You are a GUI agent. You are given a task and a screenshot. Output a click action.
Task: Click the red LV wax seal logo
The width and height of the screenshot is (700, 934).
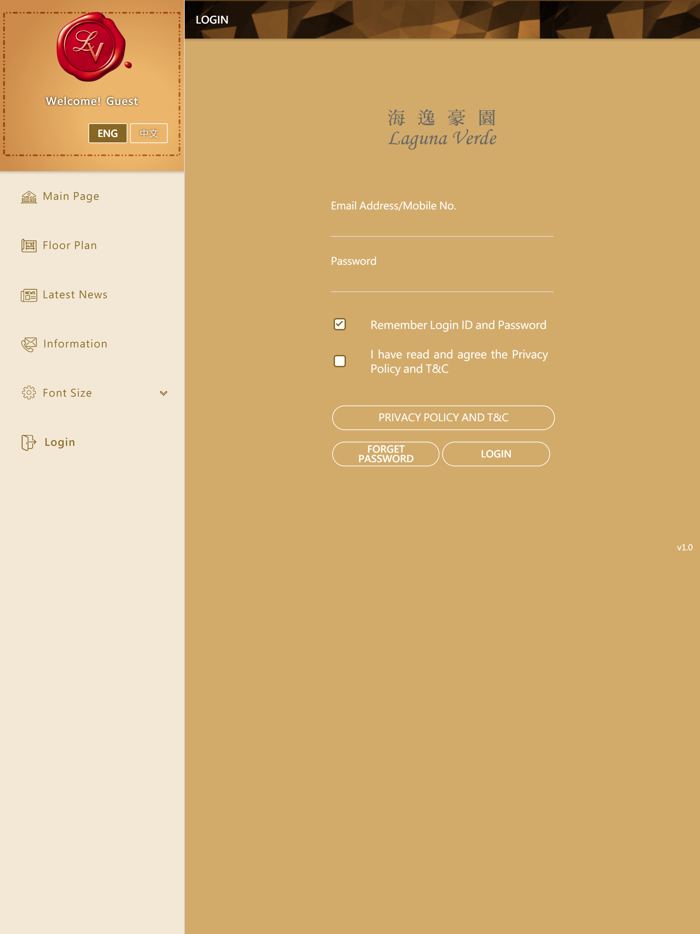(x=93, y=46)
